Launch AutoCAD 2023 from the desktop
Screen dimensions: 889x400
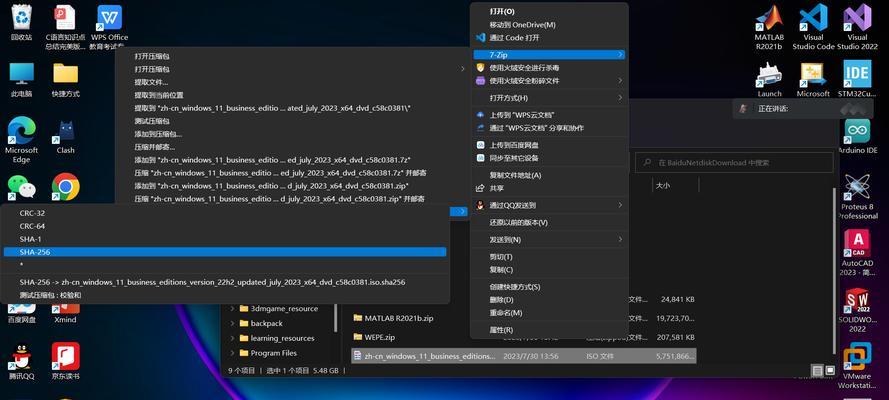click(x=857, y=252)
